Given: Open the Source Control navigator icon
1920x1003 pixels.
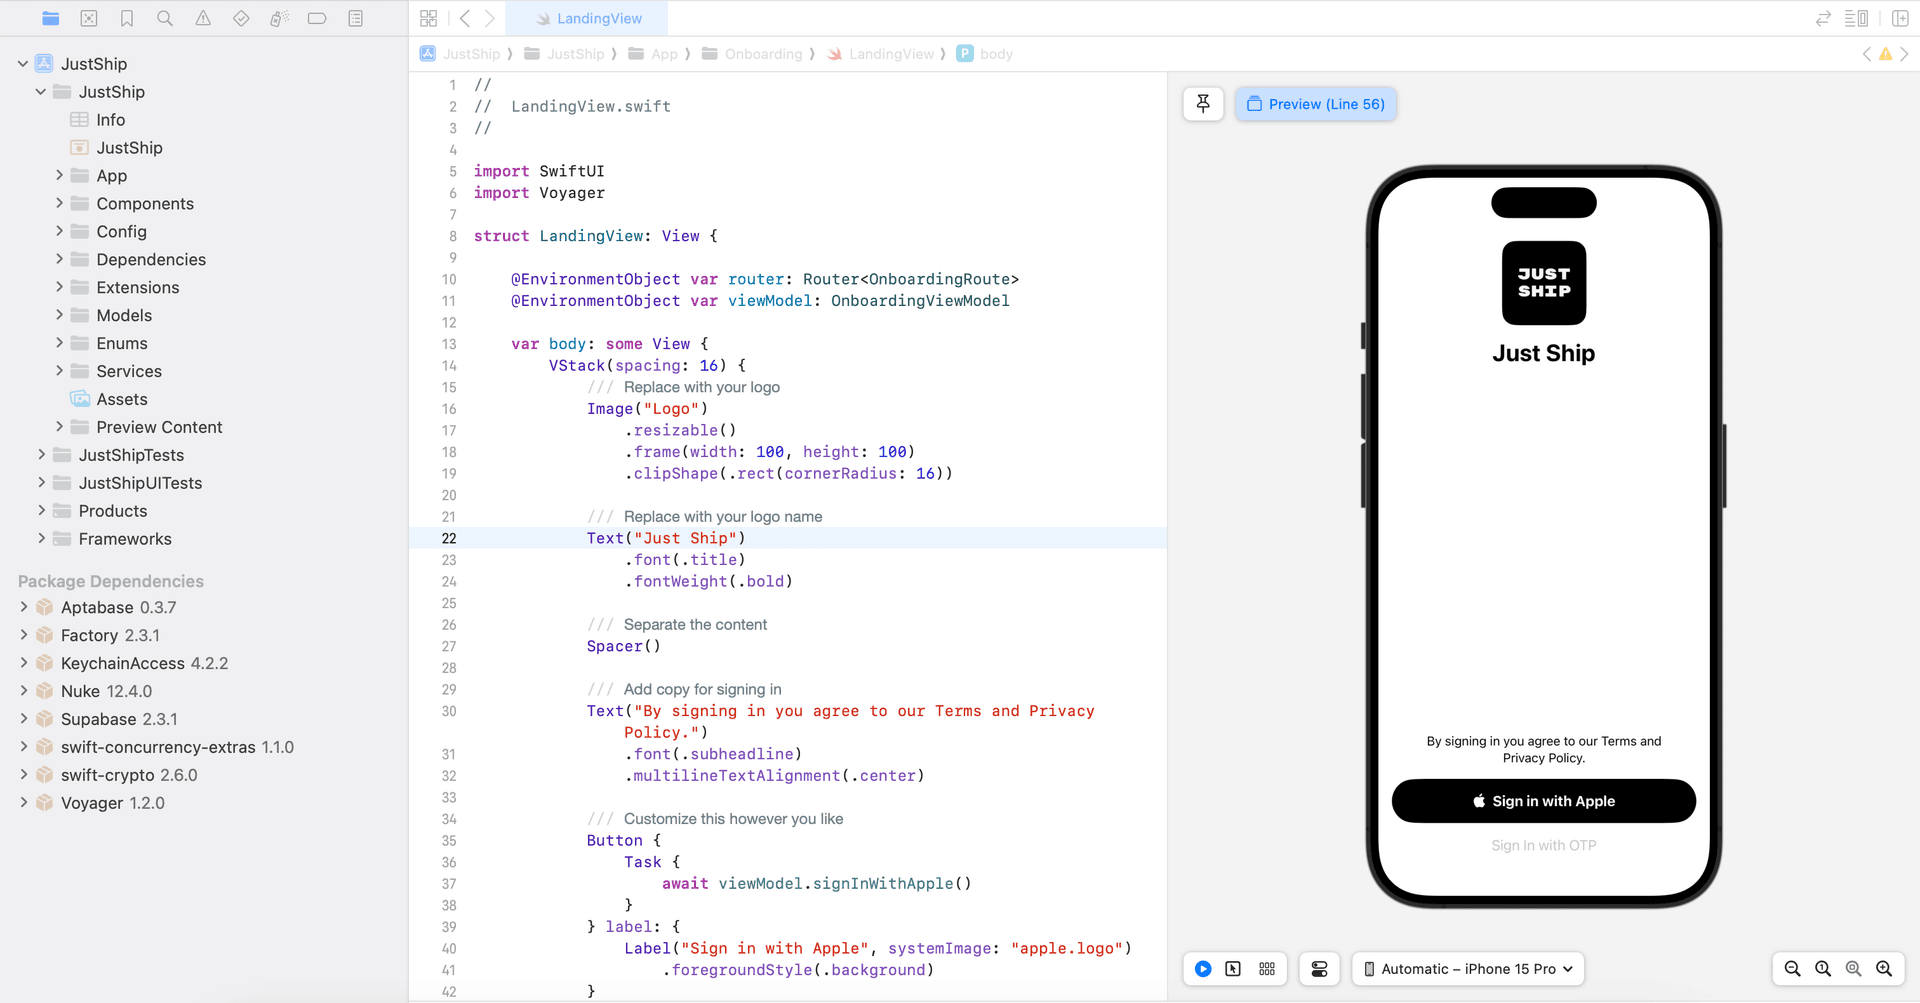Looking at the screenshot, I should (89, 18).
